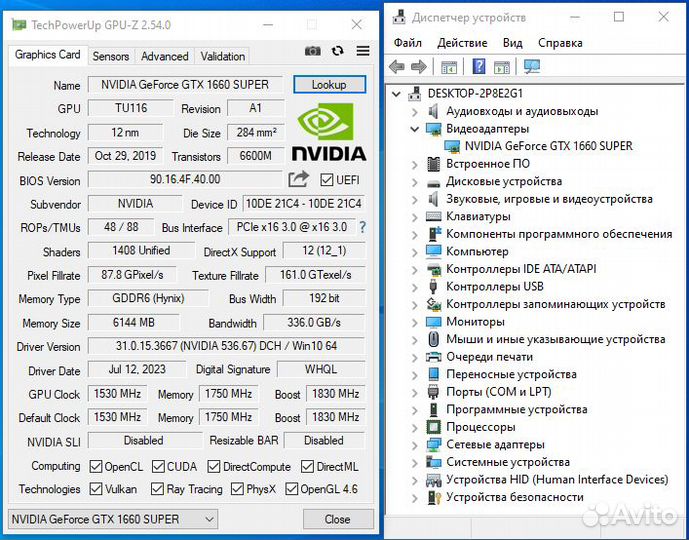Click the Forward arrow in Device Manager toolbar

[x=419, y=67]
